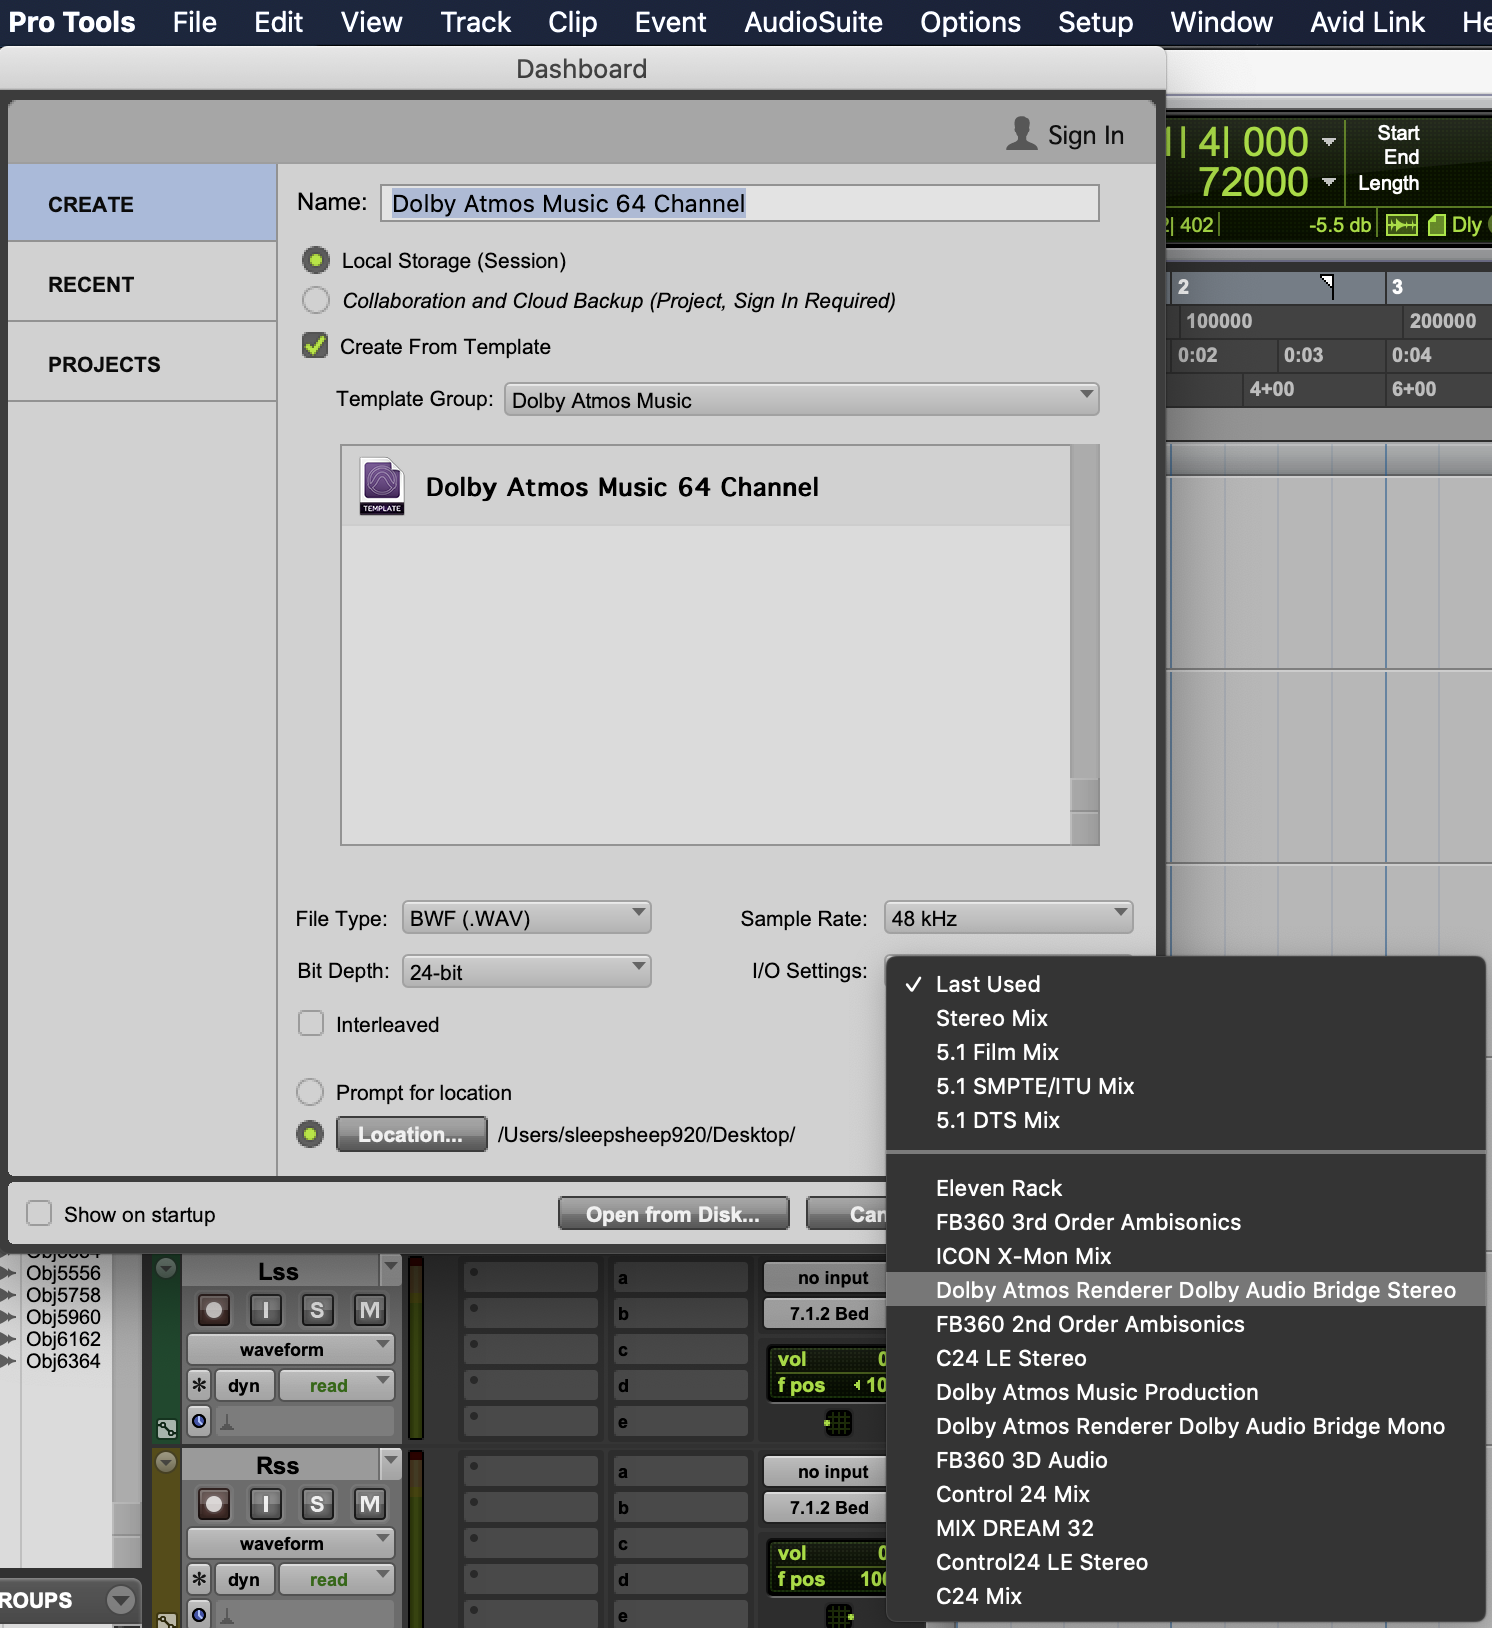
Task: Record-enable the Rss track
Action: [214, 1504]
